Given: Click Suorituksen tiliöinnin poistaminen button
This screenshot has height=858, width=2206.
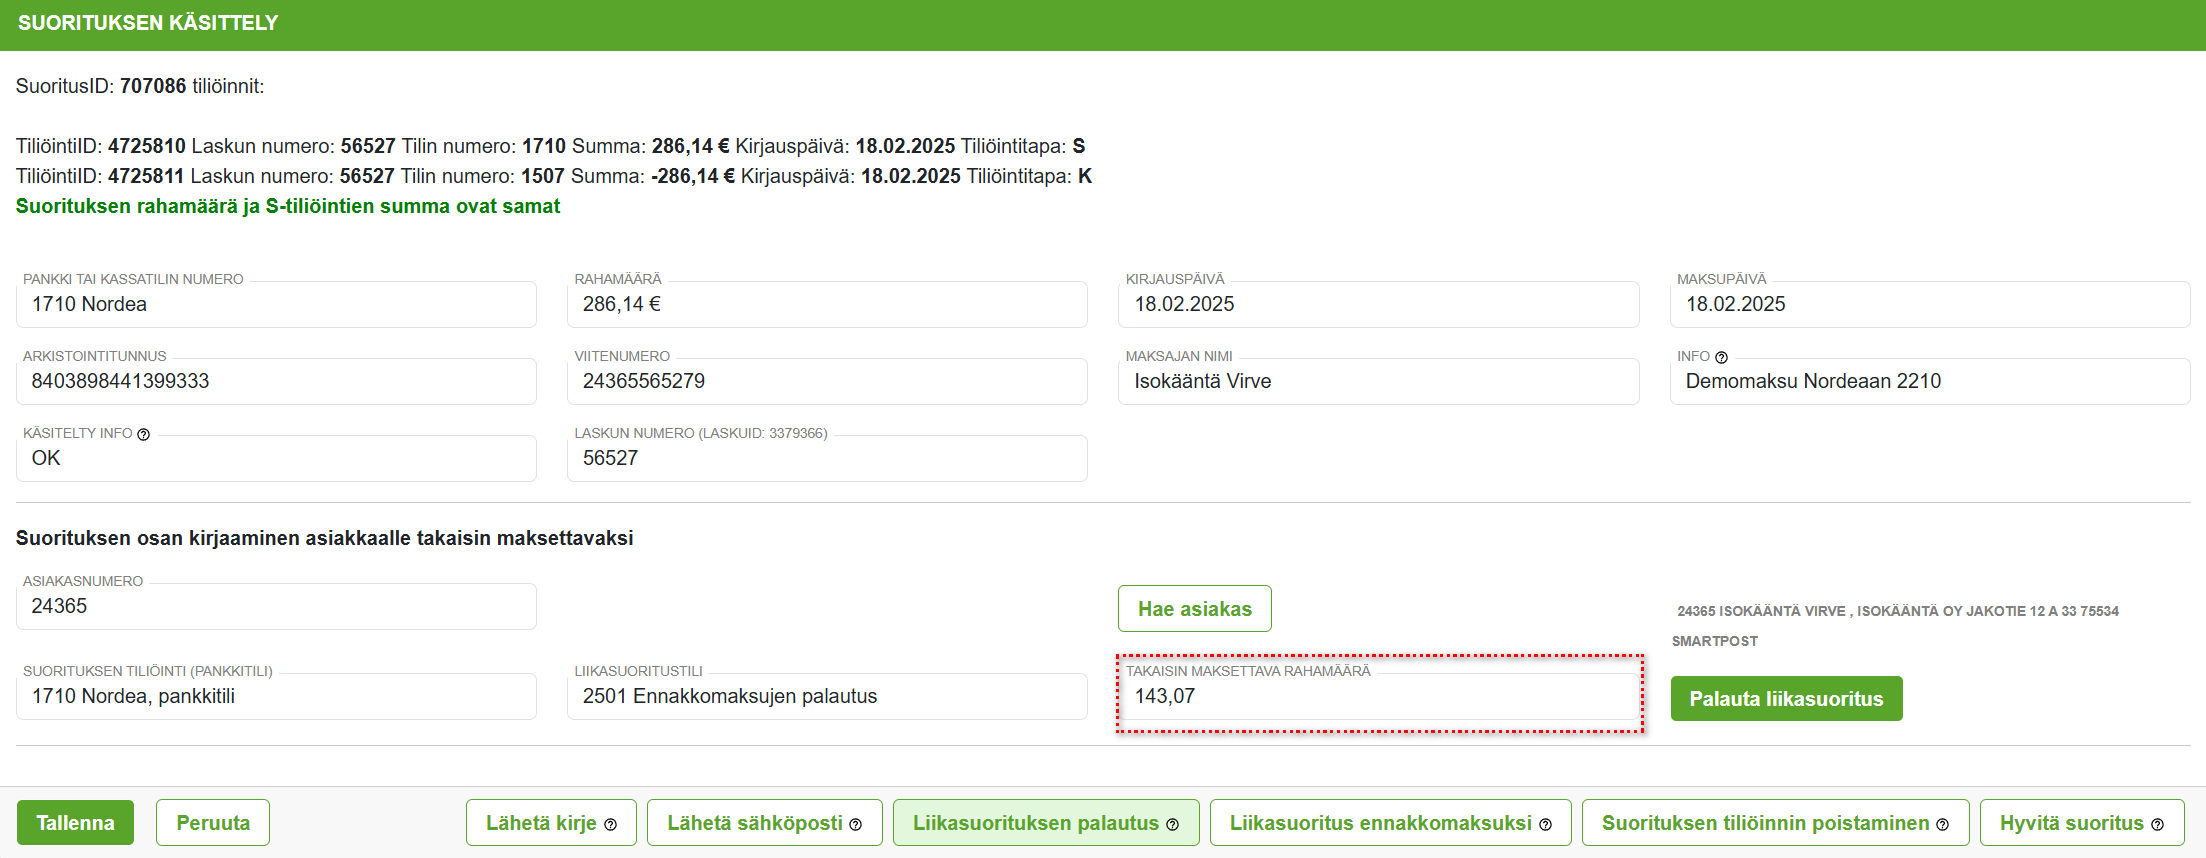Looking at the screenshot, I should 1775,823.
